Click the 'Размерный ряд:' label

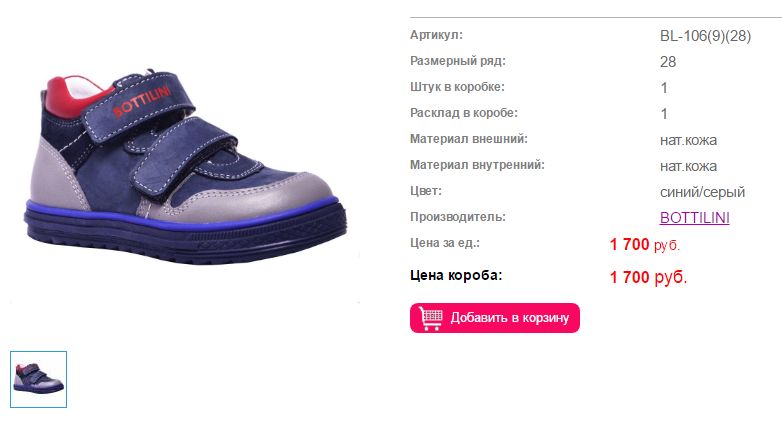click(458, 61)
